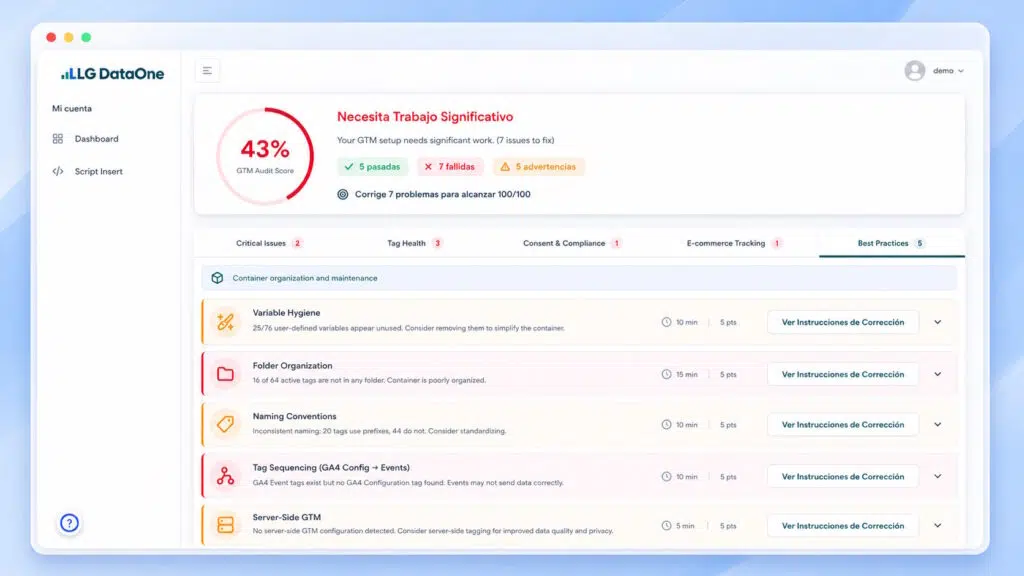
Task: Click the clock icon in Server-Side GTM row
Action: [666, 526]
